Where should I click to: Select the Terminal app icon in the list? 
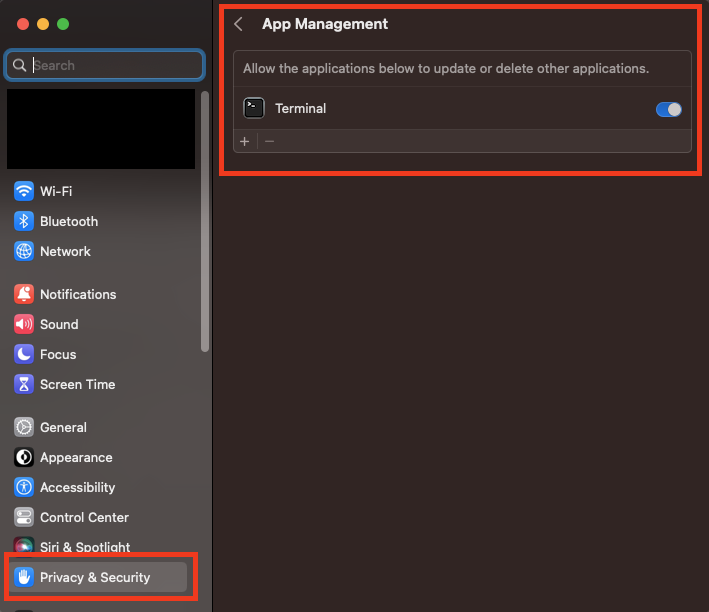[254, 108]
